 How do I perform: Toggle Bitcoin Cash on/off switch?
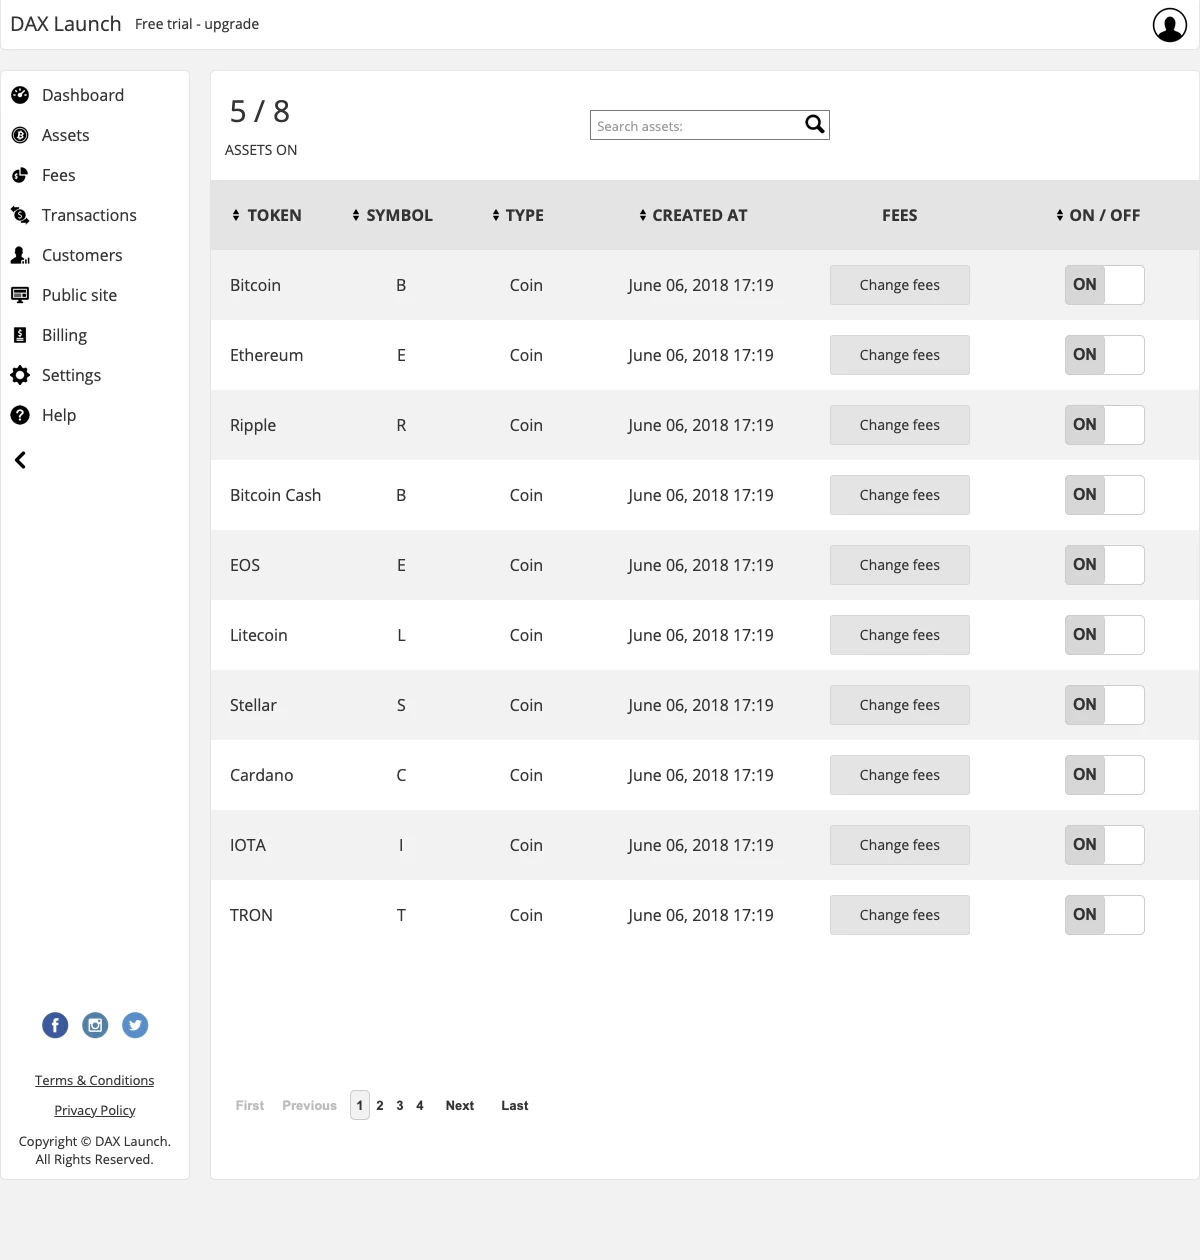point(1105,495)
